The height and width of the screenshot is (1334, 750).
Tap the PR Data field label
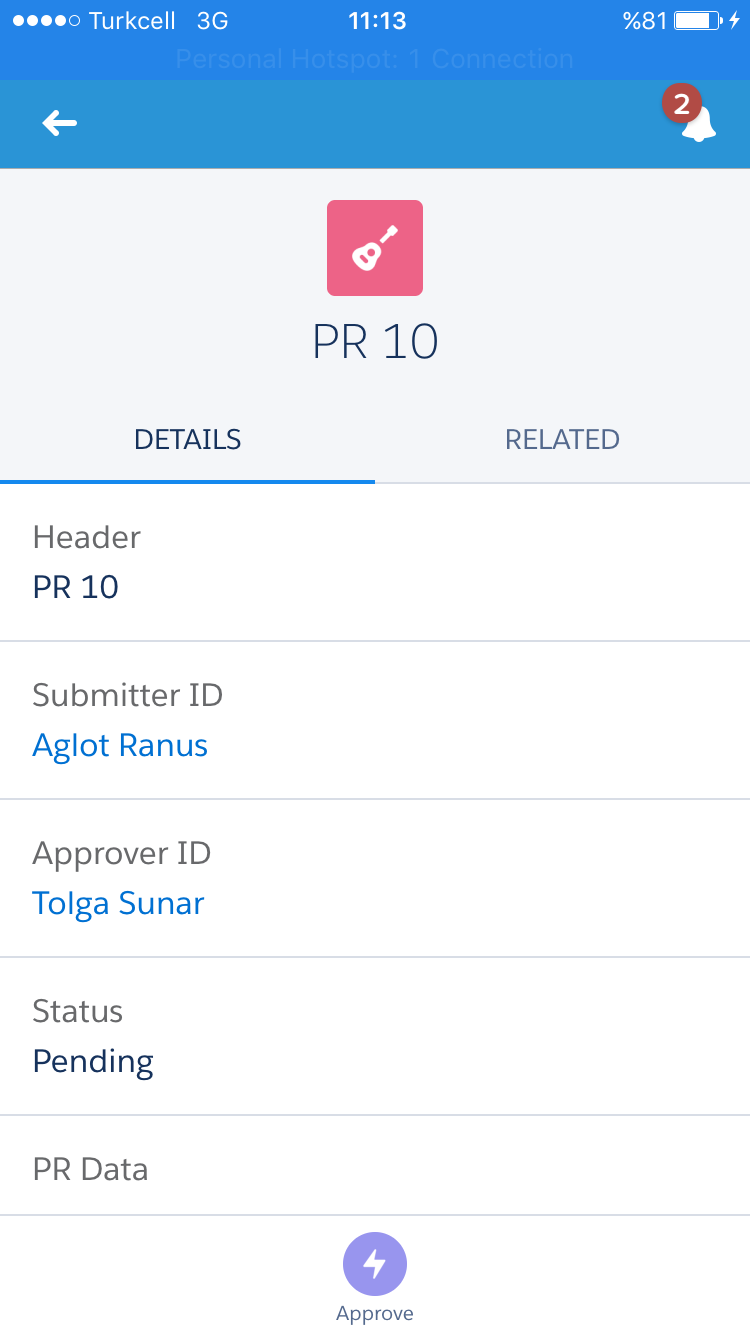[x=90, y=1169]
